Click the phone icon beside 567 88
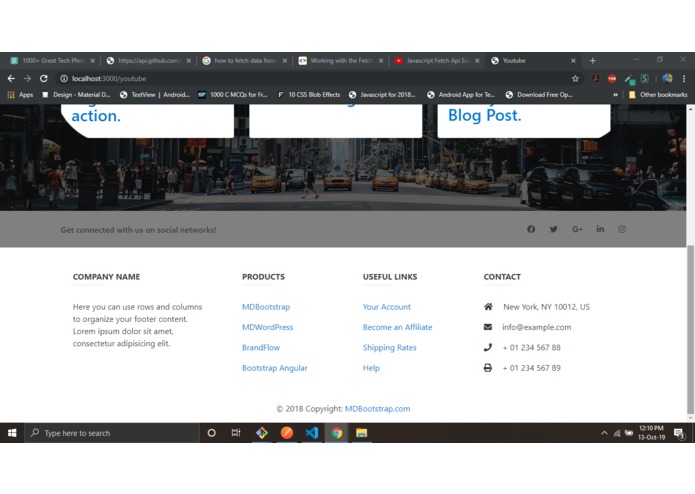The height and width of the screenshot is (494, 695). (488, 347)
